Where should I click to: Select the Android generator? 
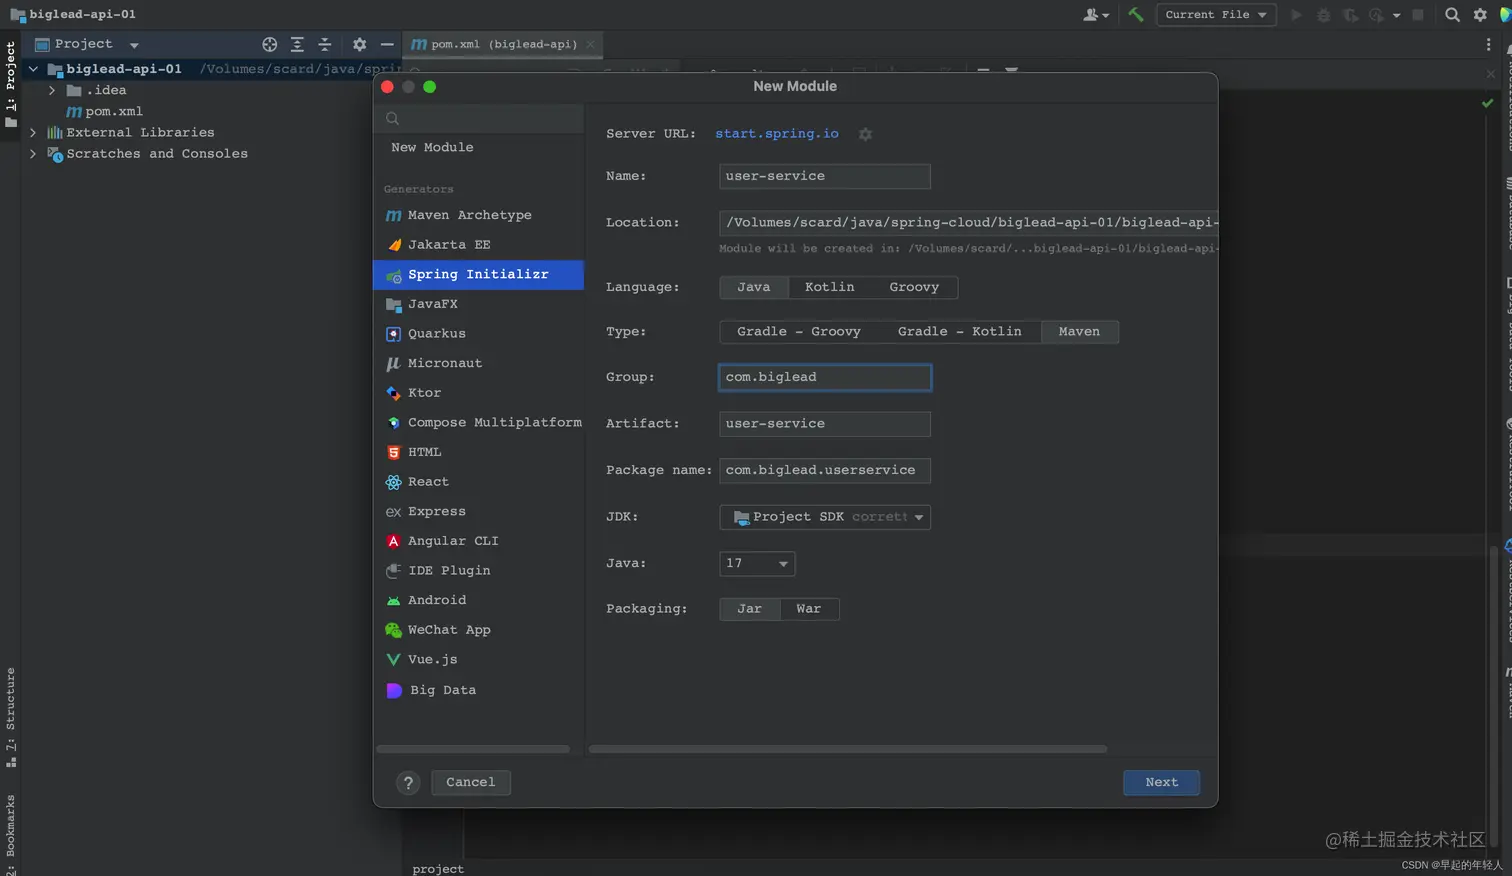(x=478, y=600)
